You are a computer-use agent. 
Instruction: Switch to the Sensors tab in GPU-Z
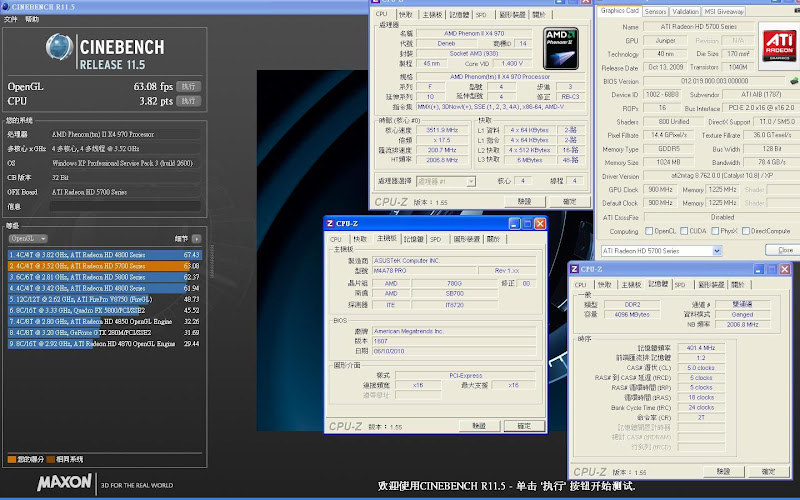(x=655, y=11)
